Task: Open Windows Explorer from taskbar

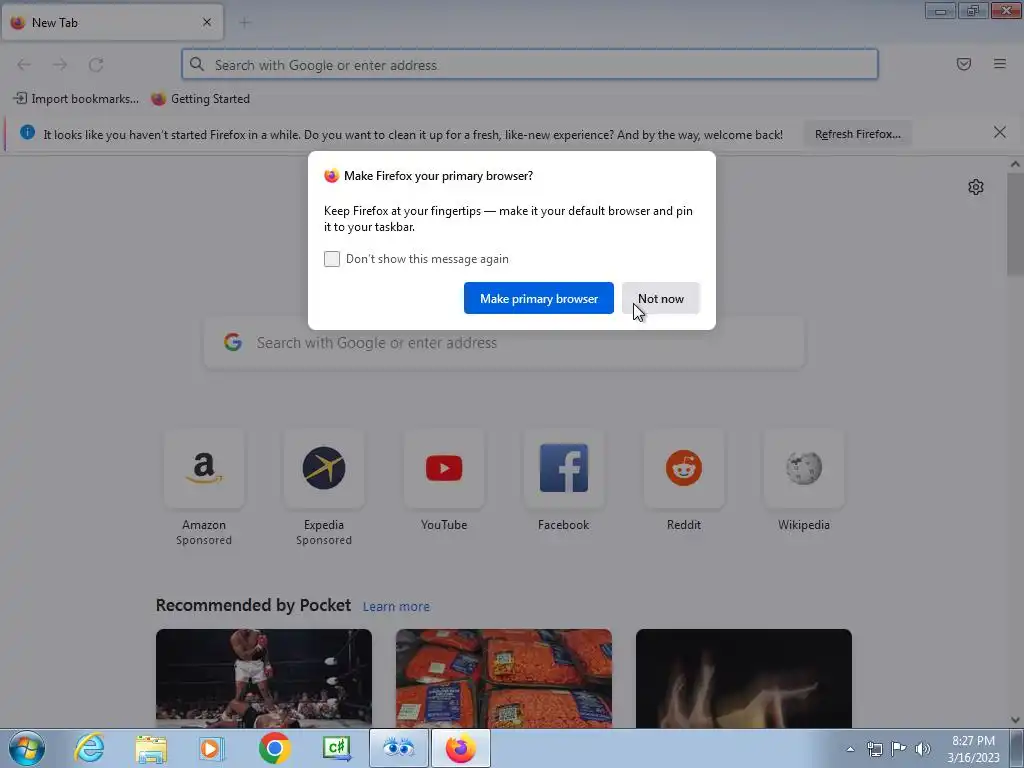Action: point(151,748)
